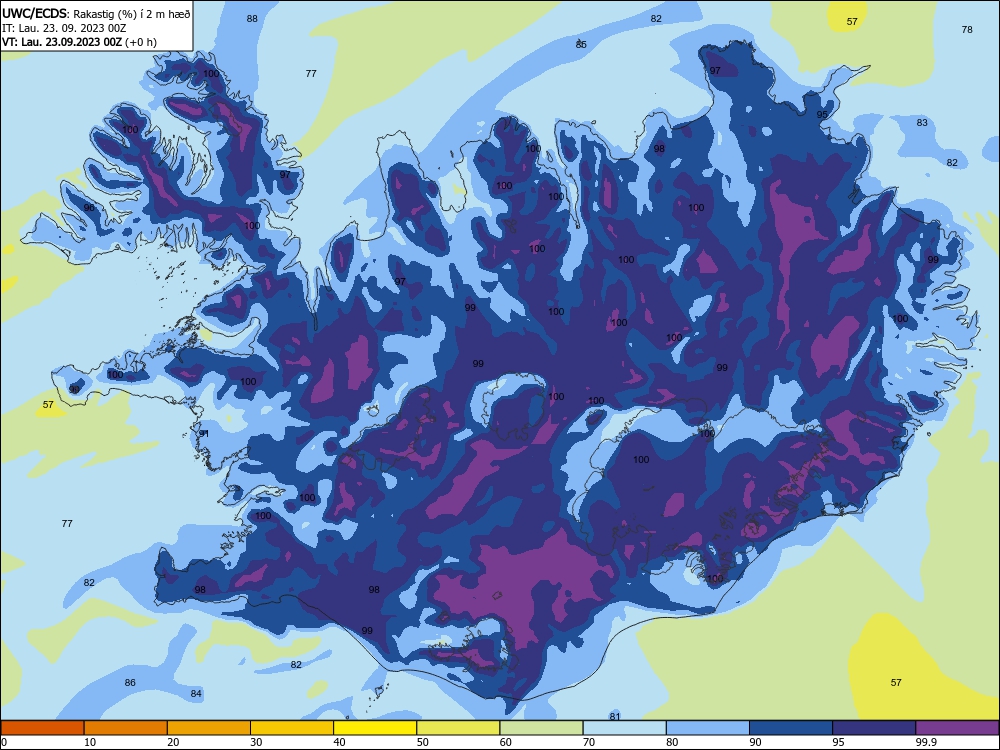Select the indigo 95–99.9 legend band
This screenshot has height=750, width=1000.
coord(874,728)
